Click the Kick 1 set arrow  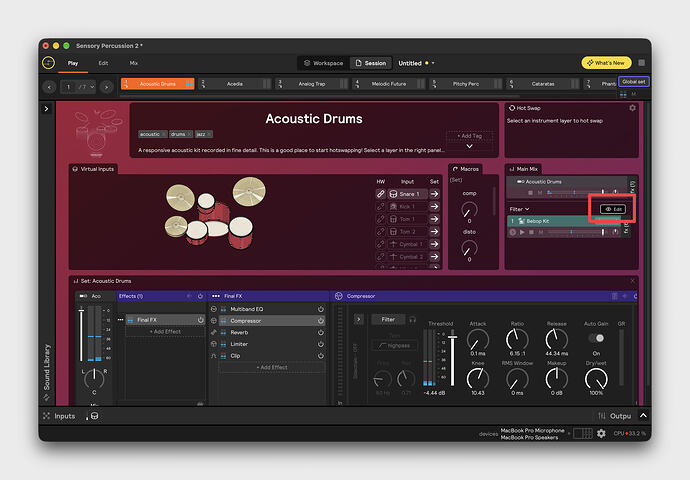click(x=434, y=206)
